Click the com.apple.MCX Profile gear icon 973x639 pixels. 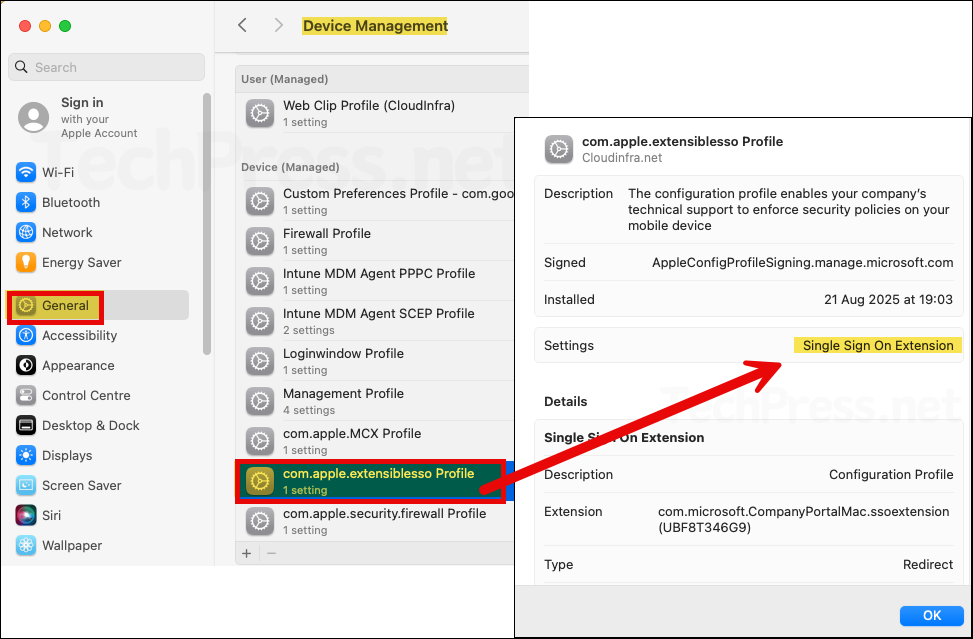pyautogui.click(x=260, y=441)
